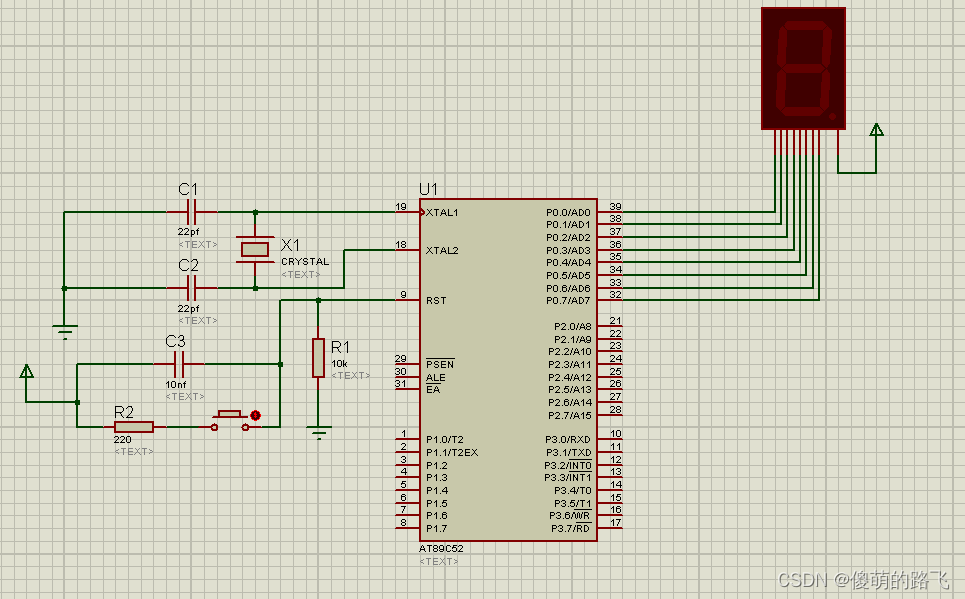Screen dimensions: 965x599
Task: Click the seven-segment display component
Action: coord(803,68)
